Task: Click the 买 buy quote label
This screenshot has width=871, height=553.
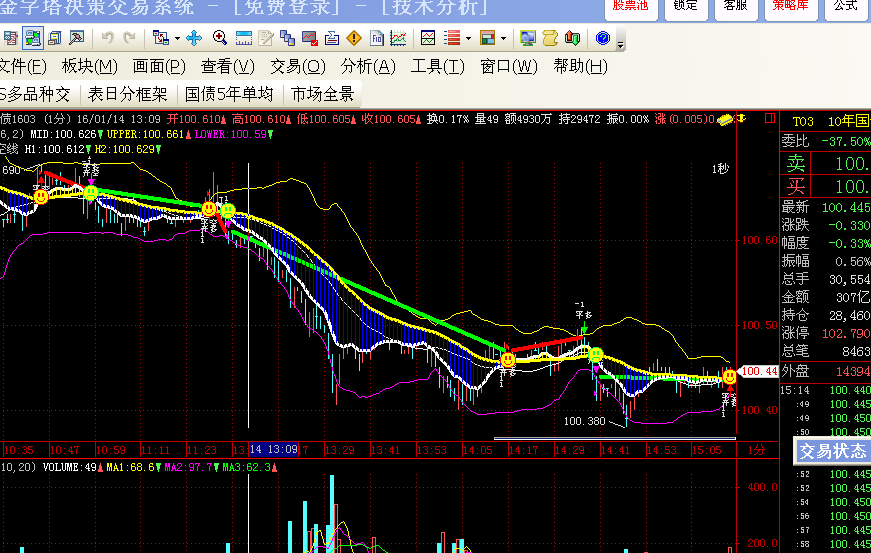Action: [x=795, y=187]
